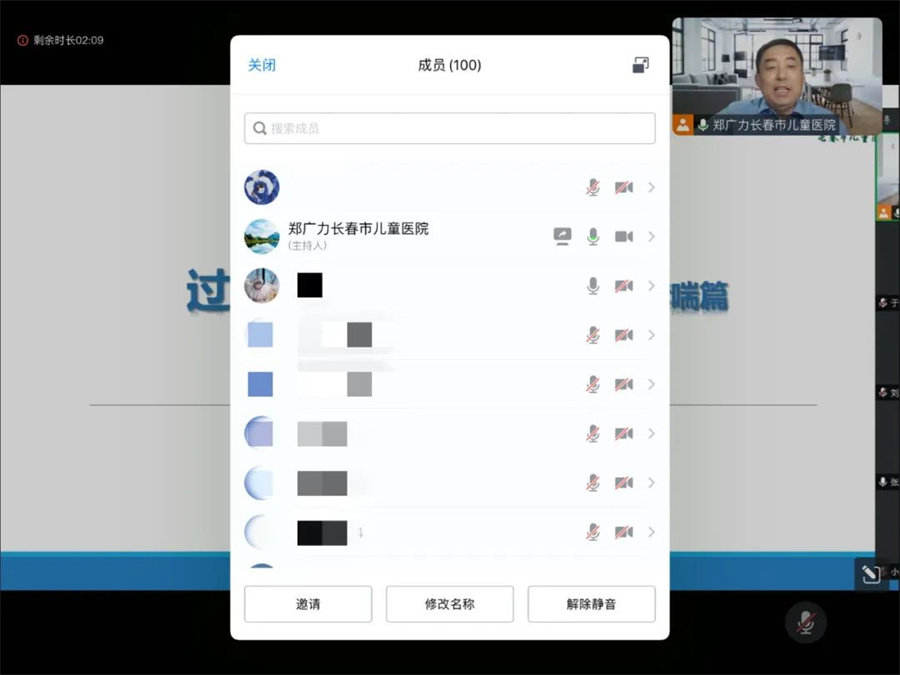This screenshot has height=675, width=900.
Task: Toggle the host row's camera icon
Action: coord(623,237)
